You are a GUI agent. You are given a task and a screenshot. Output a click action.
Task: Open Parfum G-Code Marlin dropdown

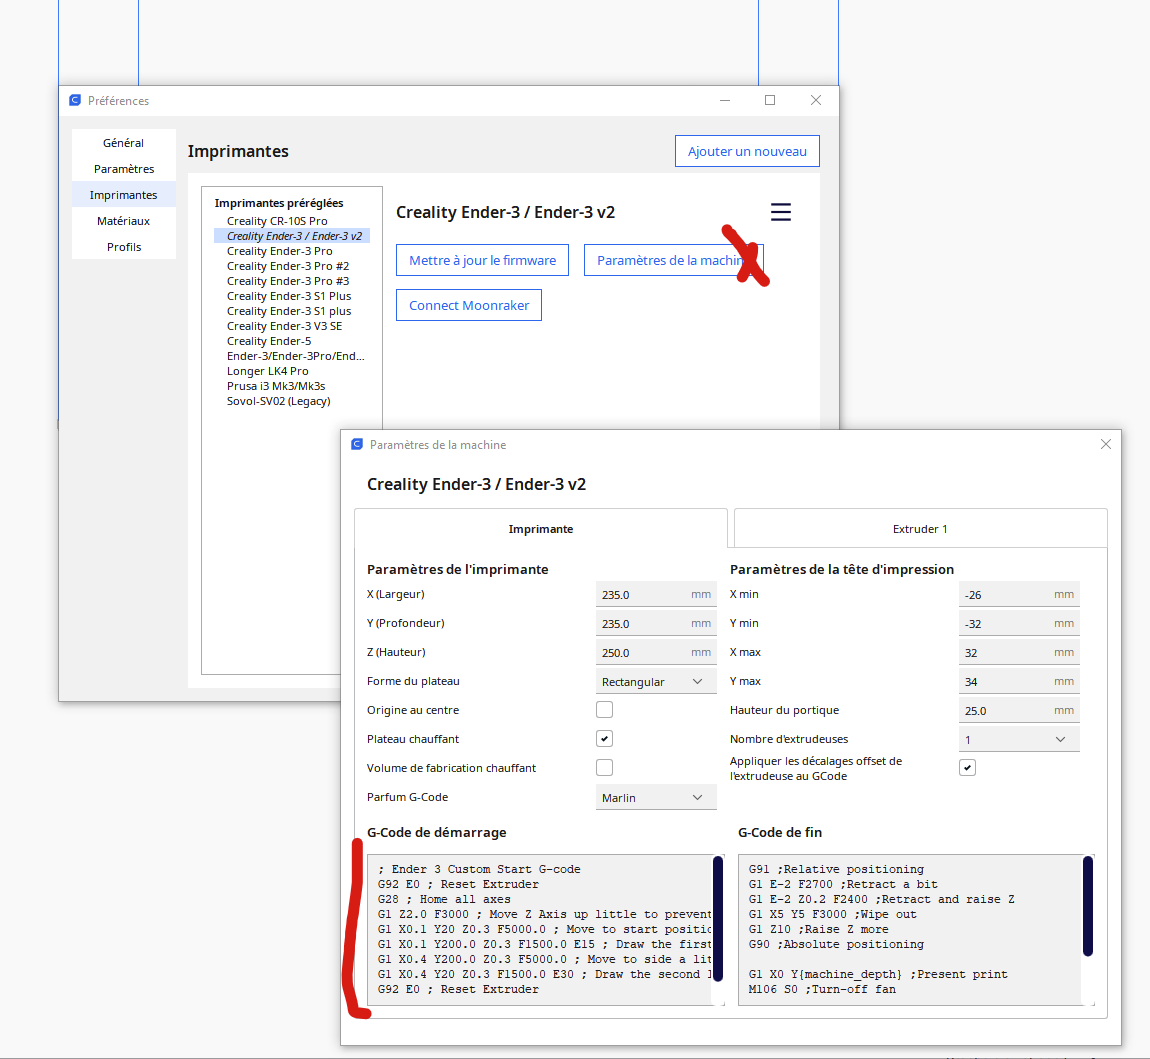coord(656,797)
